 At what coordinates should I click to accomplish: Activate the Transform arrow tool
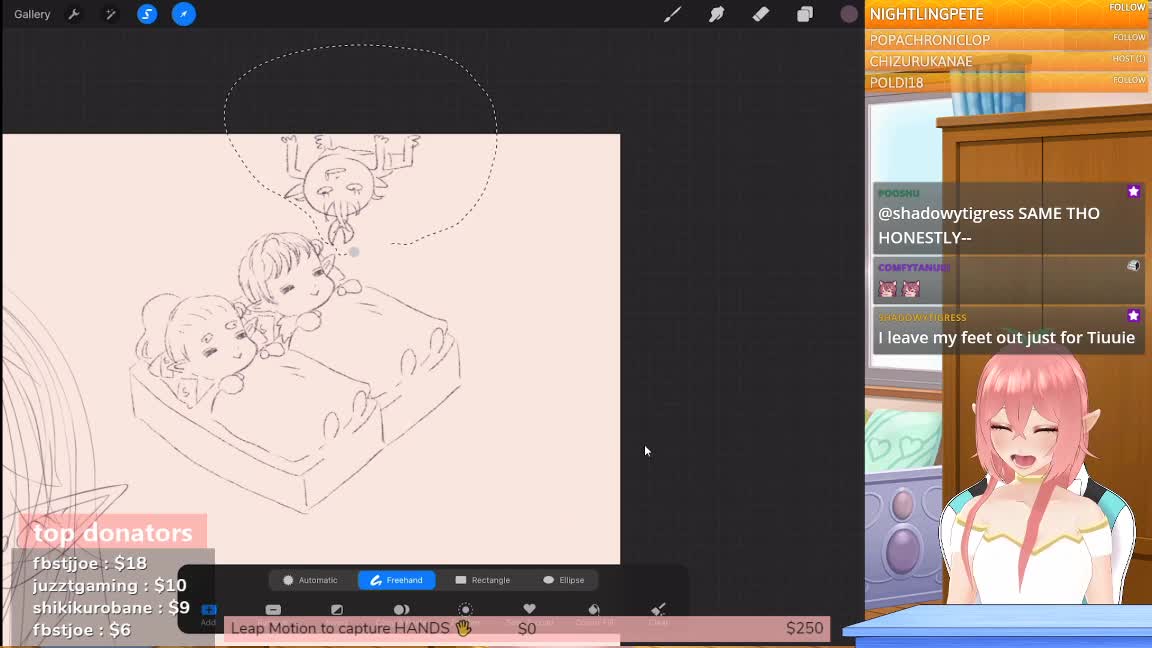point(184,14)
